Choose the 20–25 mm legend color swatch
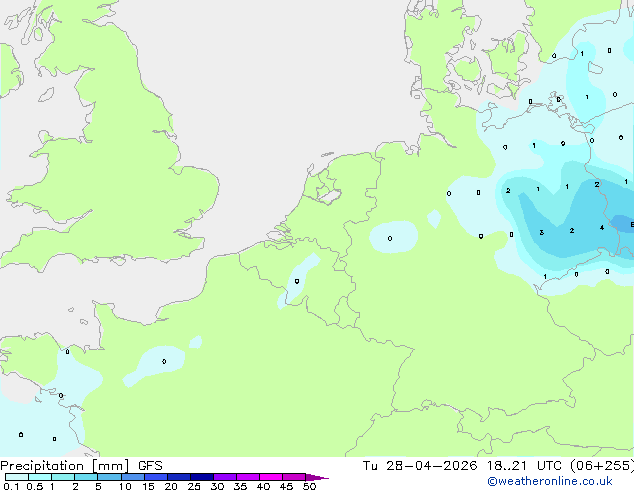The width and height of the screenshot is (634, 490). pyautogui.click(x=179, y=477)
